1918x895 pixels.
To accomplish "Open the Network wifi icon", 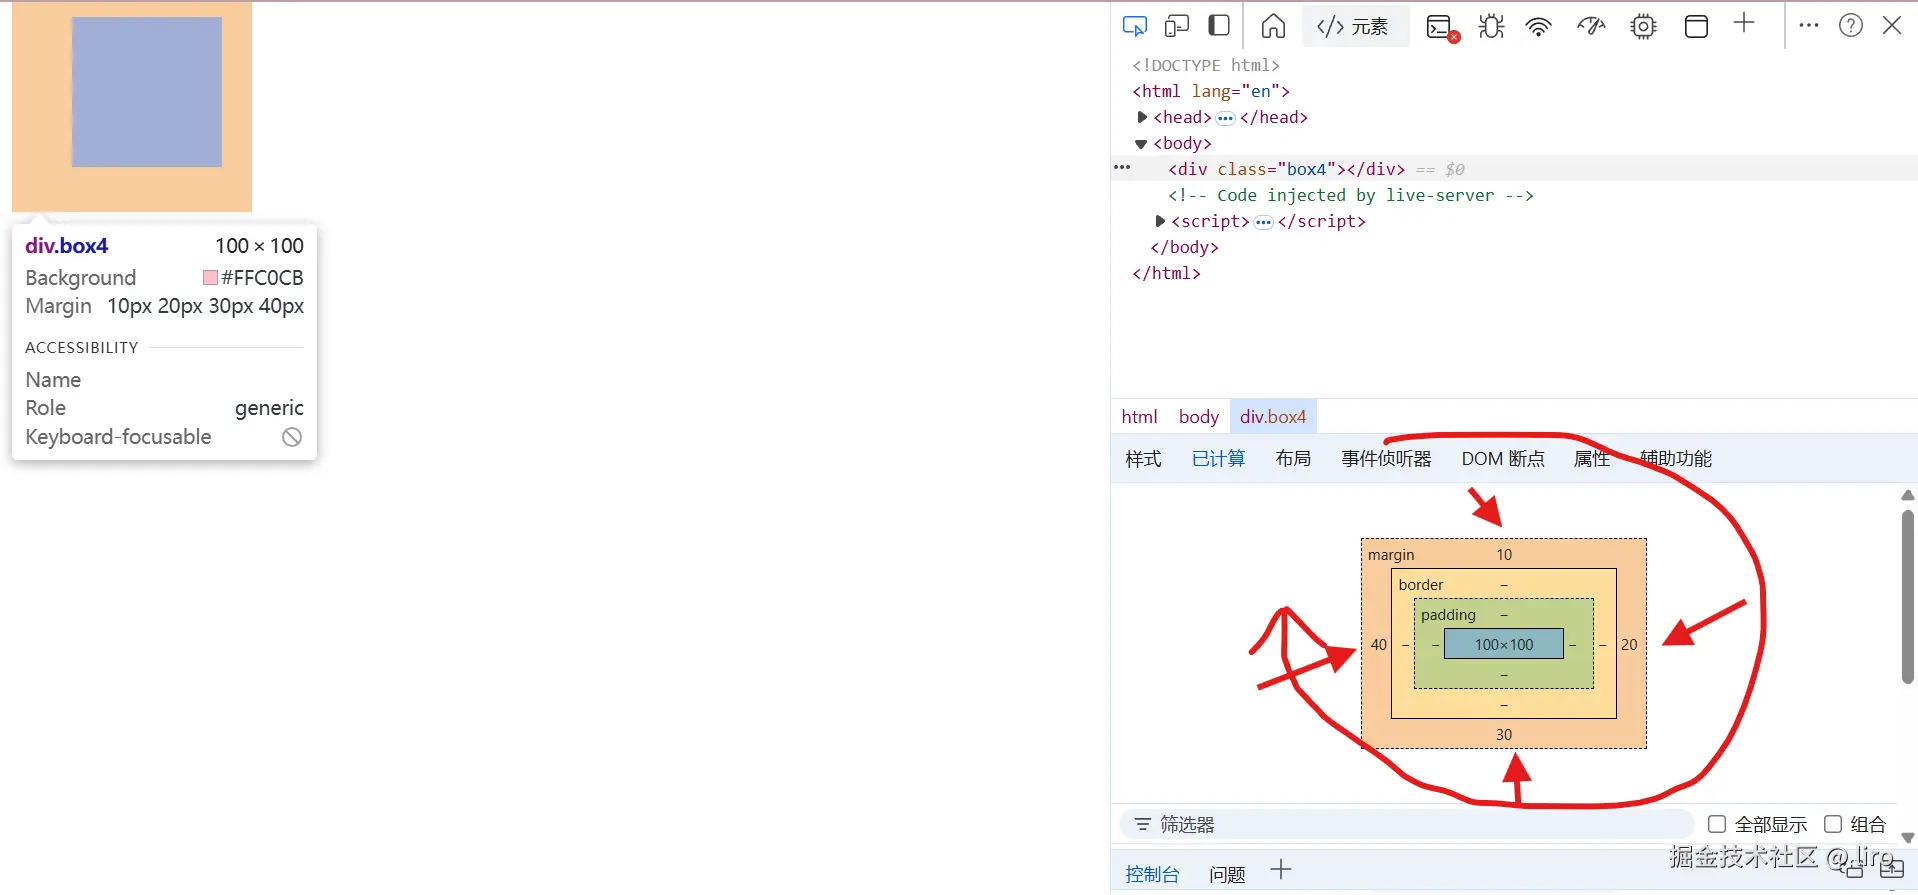I will [1539, 26].
